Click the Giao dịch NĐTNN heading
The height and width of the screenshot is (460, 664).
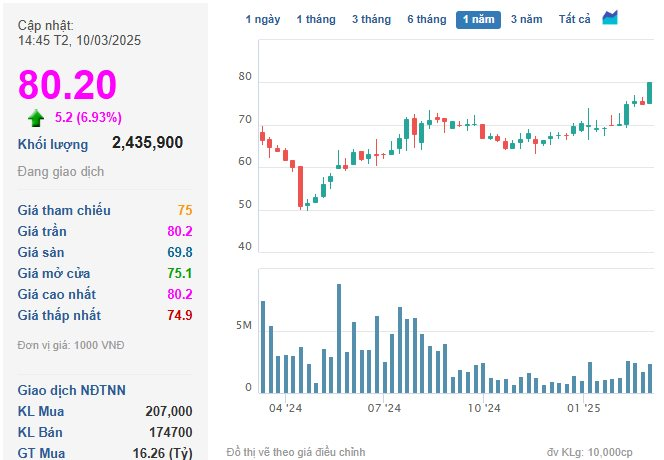[x=72, y=390]
